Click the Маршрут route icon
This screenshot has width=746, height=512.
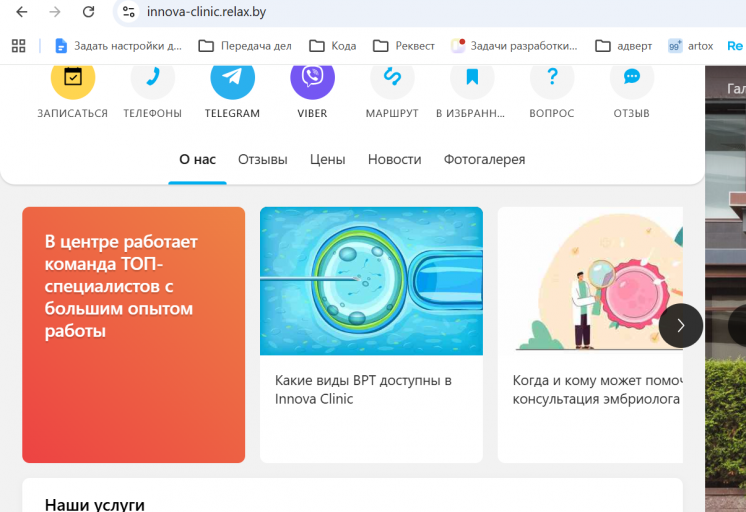[393, 78]
